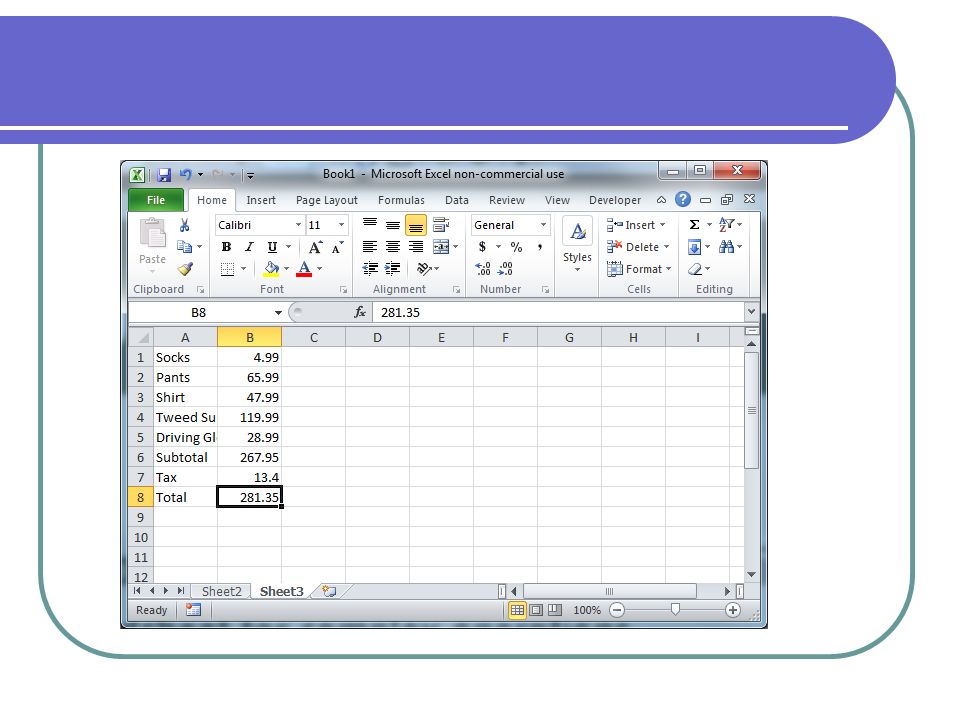
Task: Select the Format Painter brush
Action: click(x=185, y=269)
